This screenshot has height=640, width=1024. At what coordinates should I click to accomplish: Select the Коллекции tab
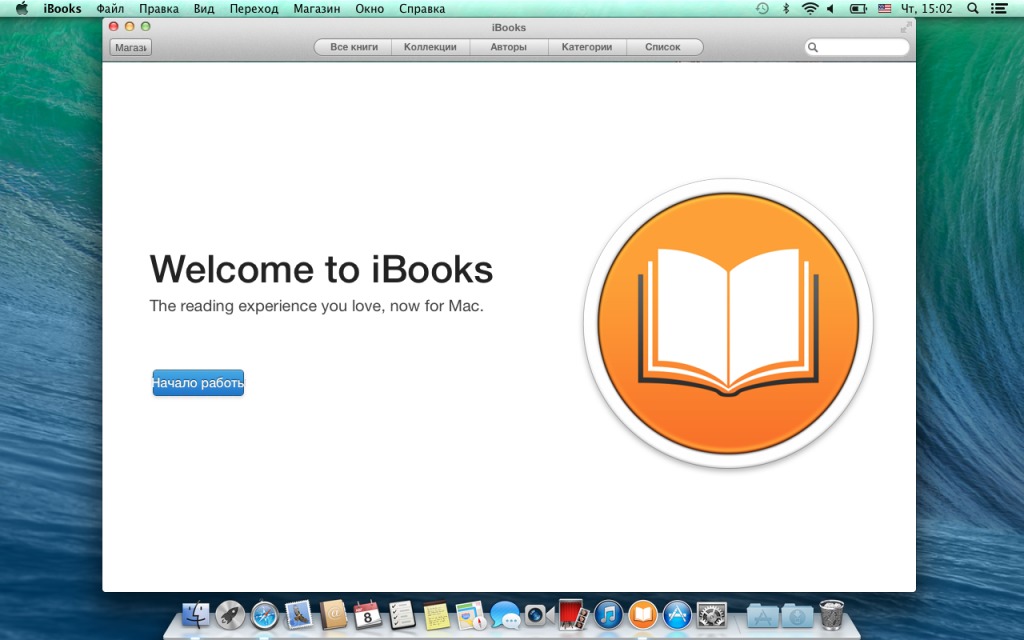(430, 47)
